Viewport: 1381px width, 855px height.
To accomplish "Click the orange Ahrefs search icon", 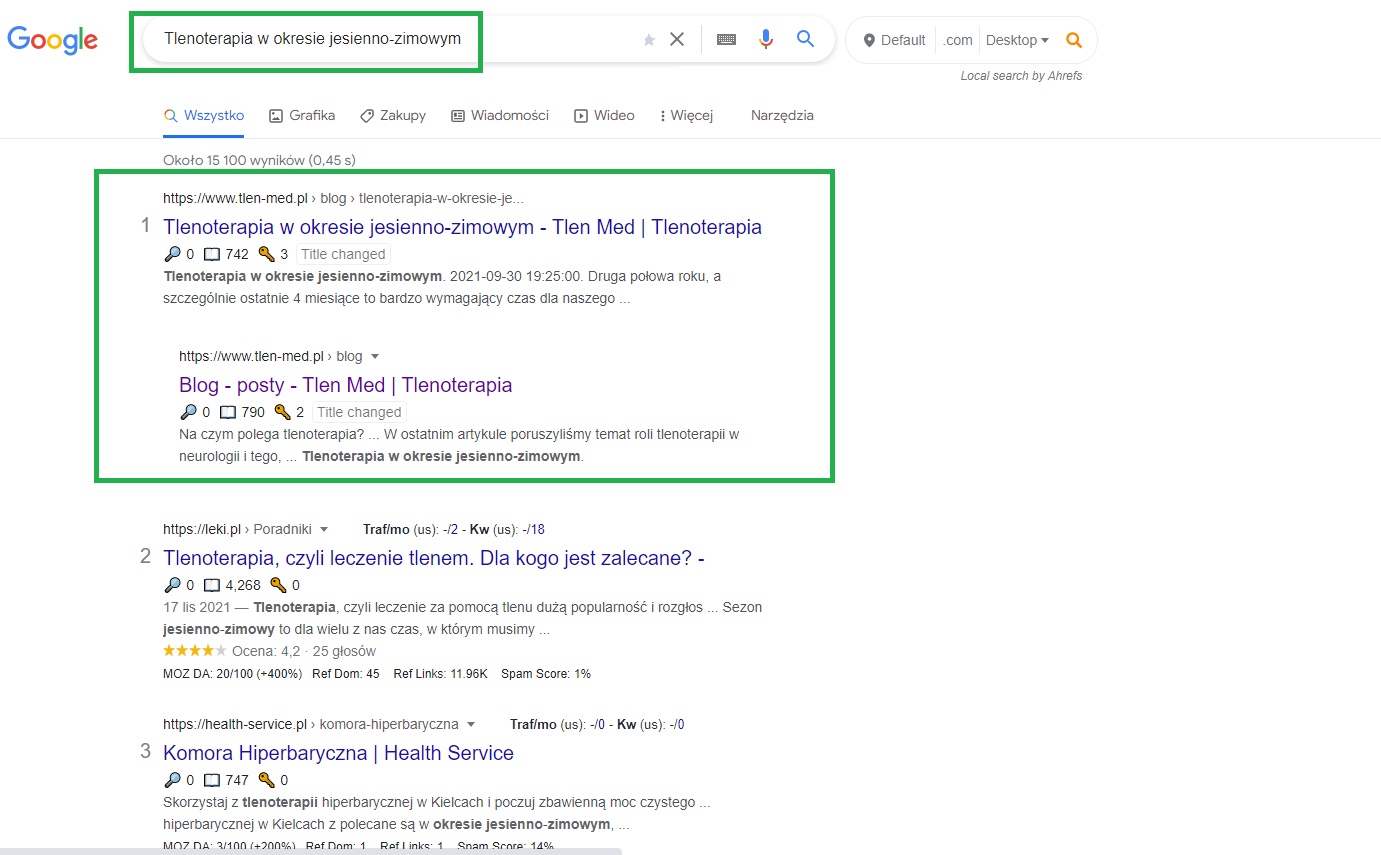I will pos(1074,40).
